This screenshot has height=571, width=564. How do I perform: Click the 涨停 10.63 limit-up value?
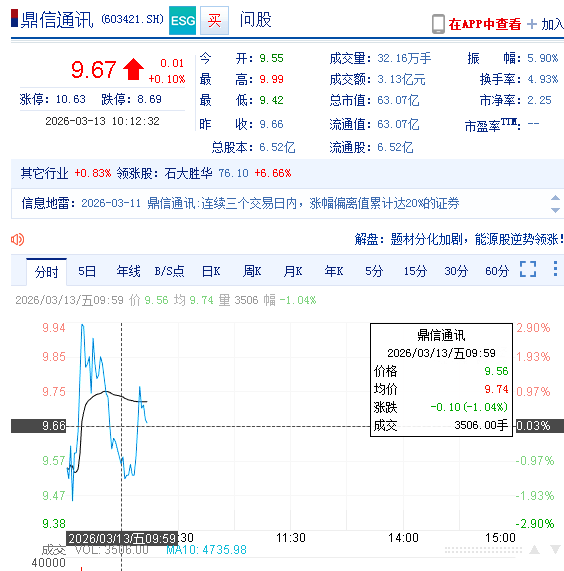pyautogui.click(x=71, y=99)
